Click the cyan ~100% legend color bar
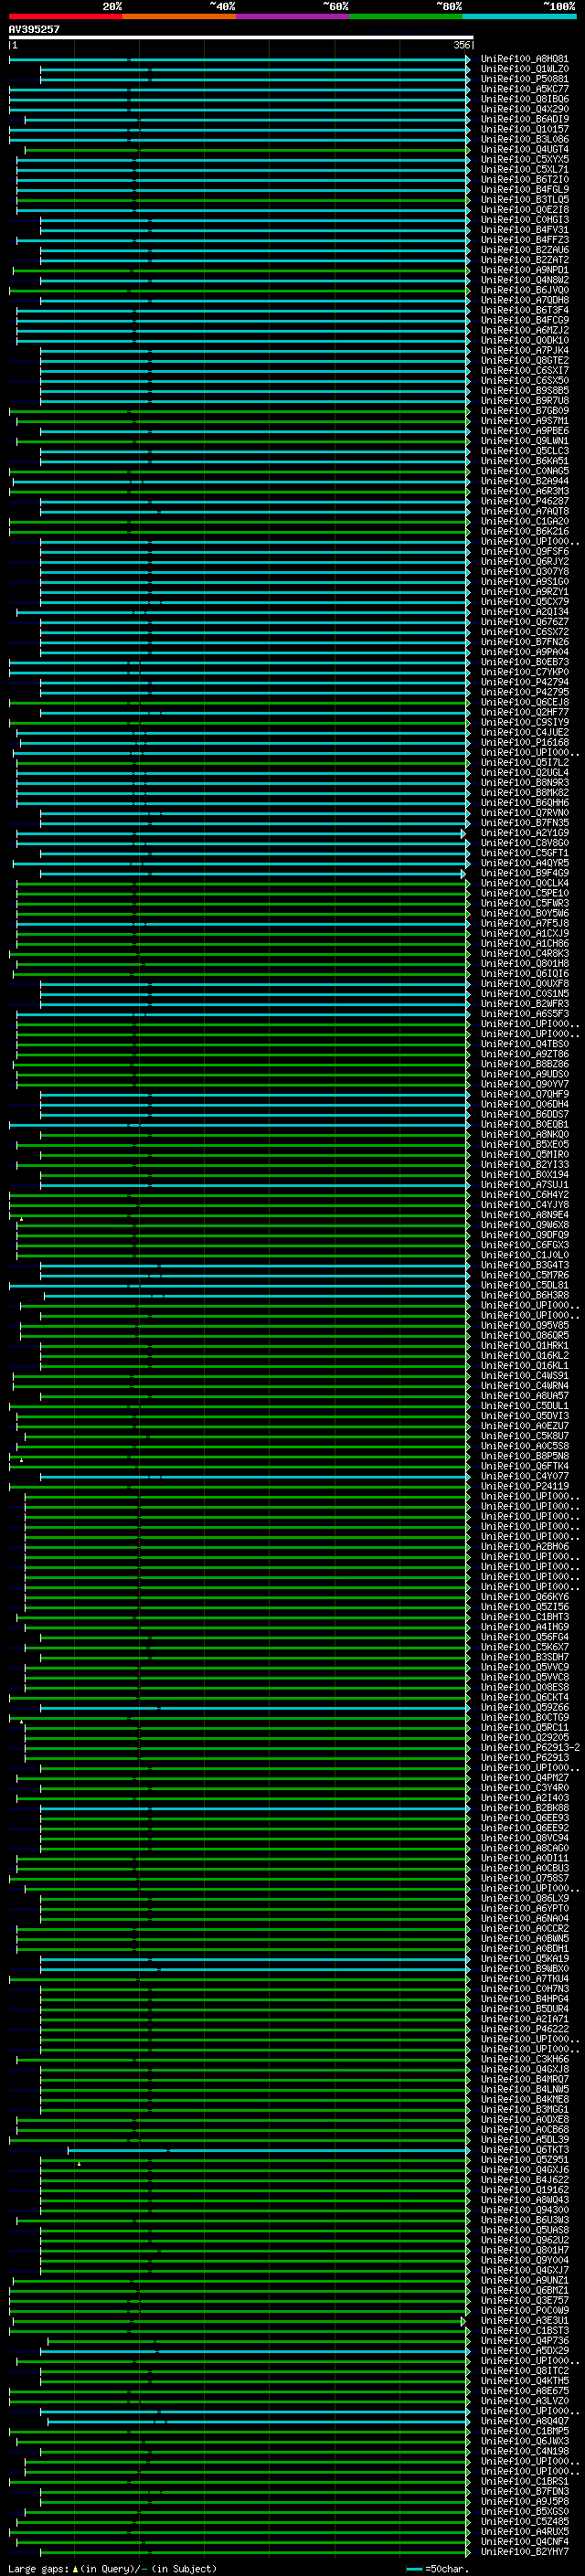The image size is (585, 2576). pyautogui.click(x=520, y=16)
